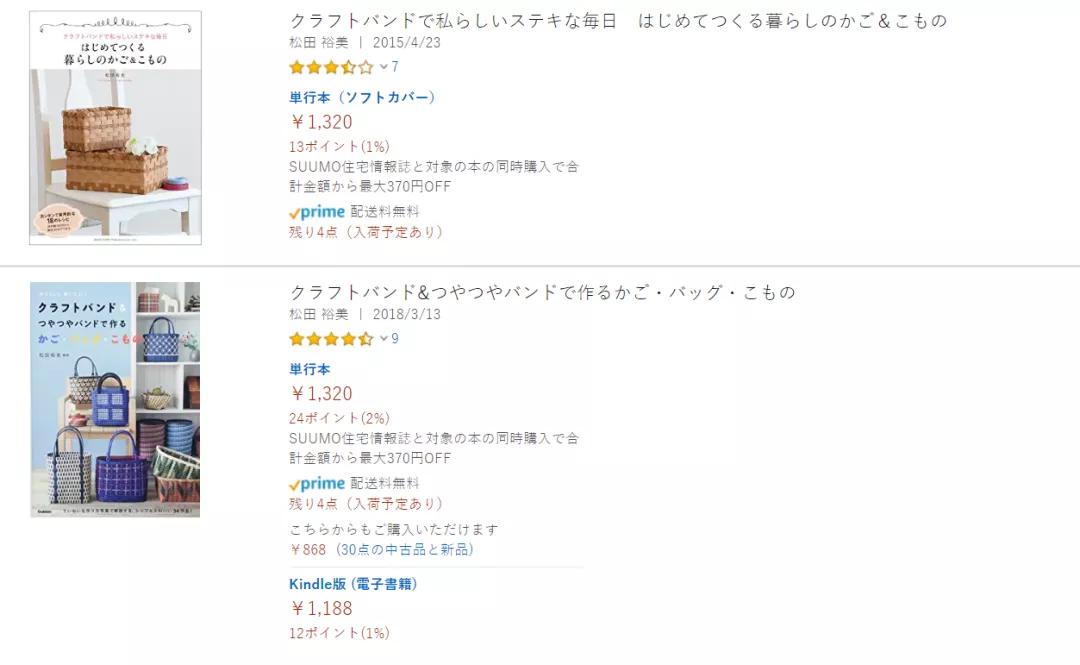Click author 松田 裕美 under the second book
Image resolution: width=1080 pixels, height=665 pixels.
pos(316,314)
